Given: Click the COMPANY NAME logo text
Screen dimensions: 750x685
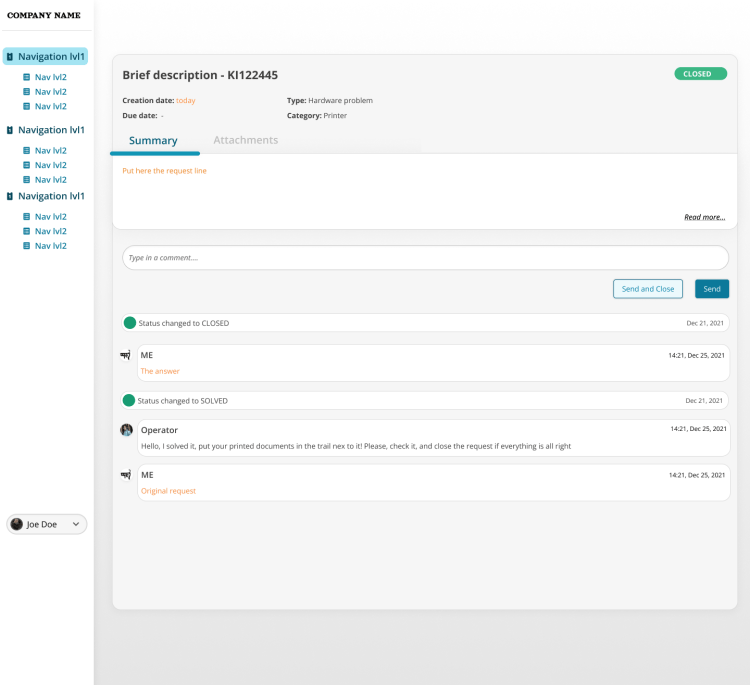Looking at the screenshot, I should coord(44,15).
